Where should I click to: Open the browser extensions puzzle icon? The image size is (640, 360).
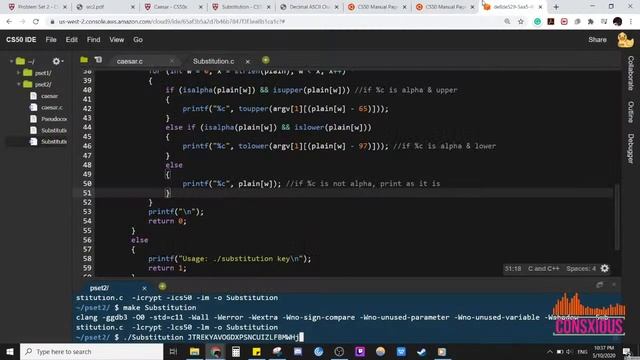[590, 22]
